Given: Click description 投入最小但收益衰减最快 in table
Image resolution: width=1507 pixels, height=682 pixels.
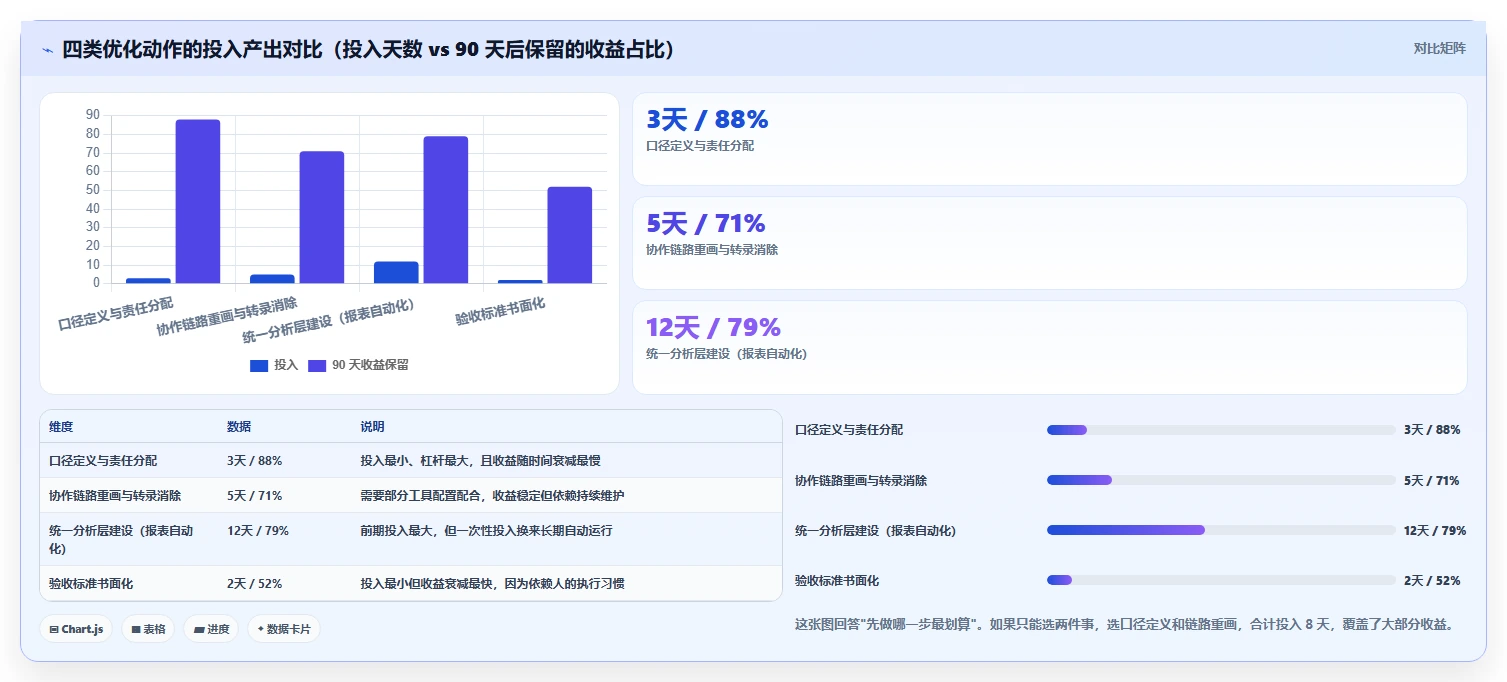Looking at the screenshot, I should [492, 583].
